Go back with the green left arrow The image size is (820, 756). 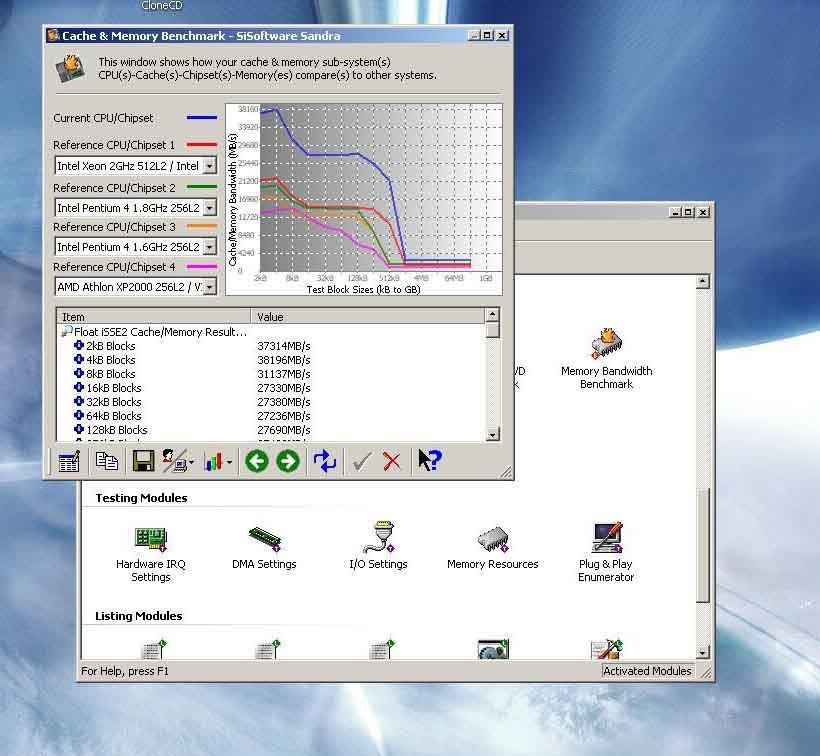[257, 462]
